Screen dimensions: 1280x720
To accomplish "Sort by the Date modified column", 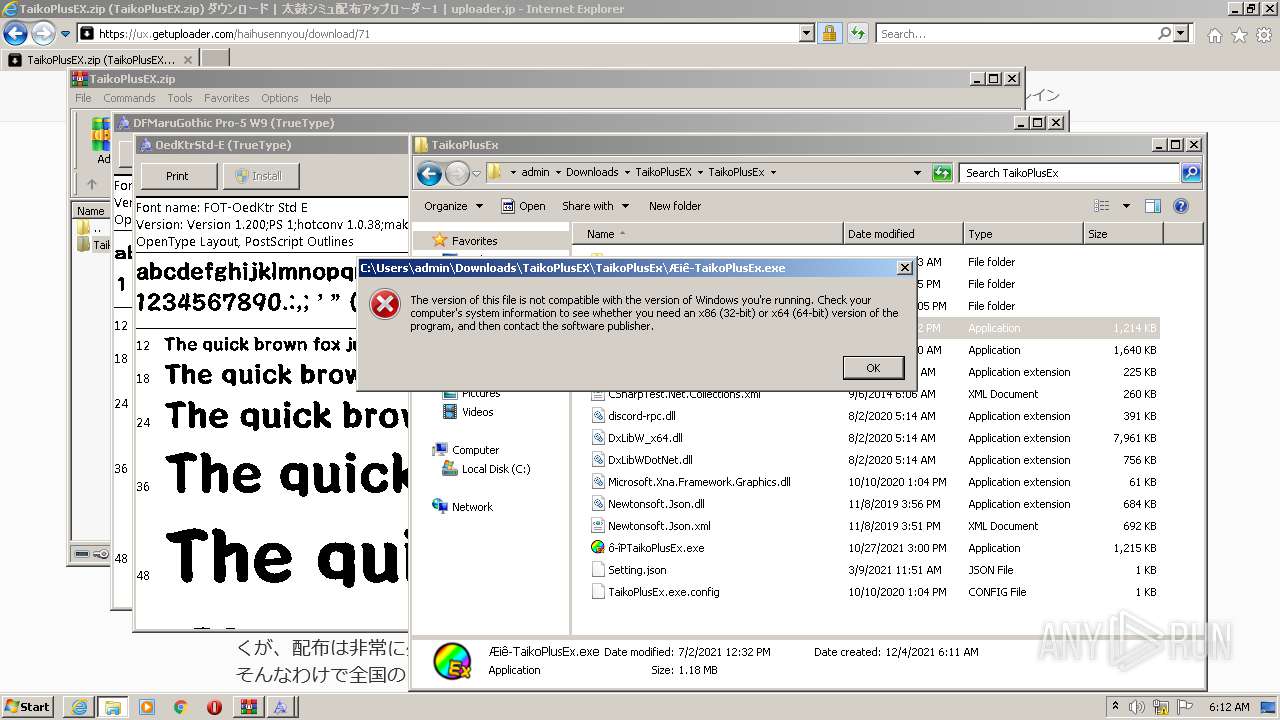I will 904,234.
